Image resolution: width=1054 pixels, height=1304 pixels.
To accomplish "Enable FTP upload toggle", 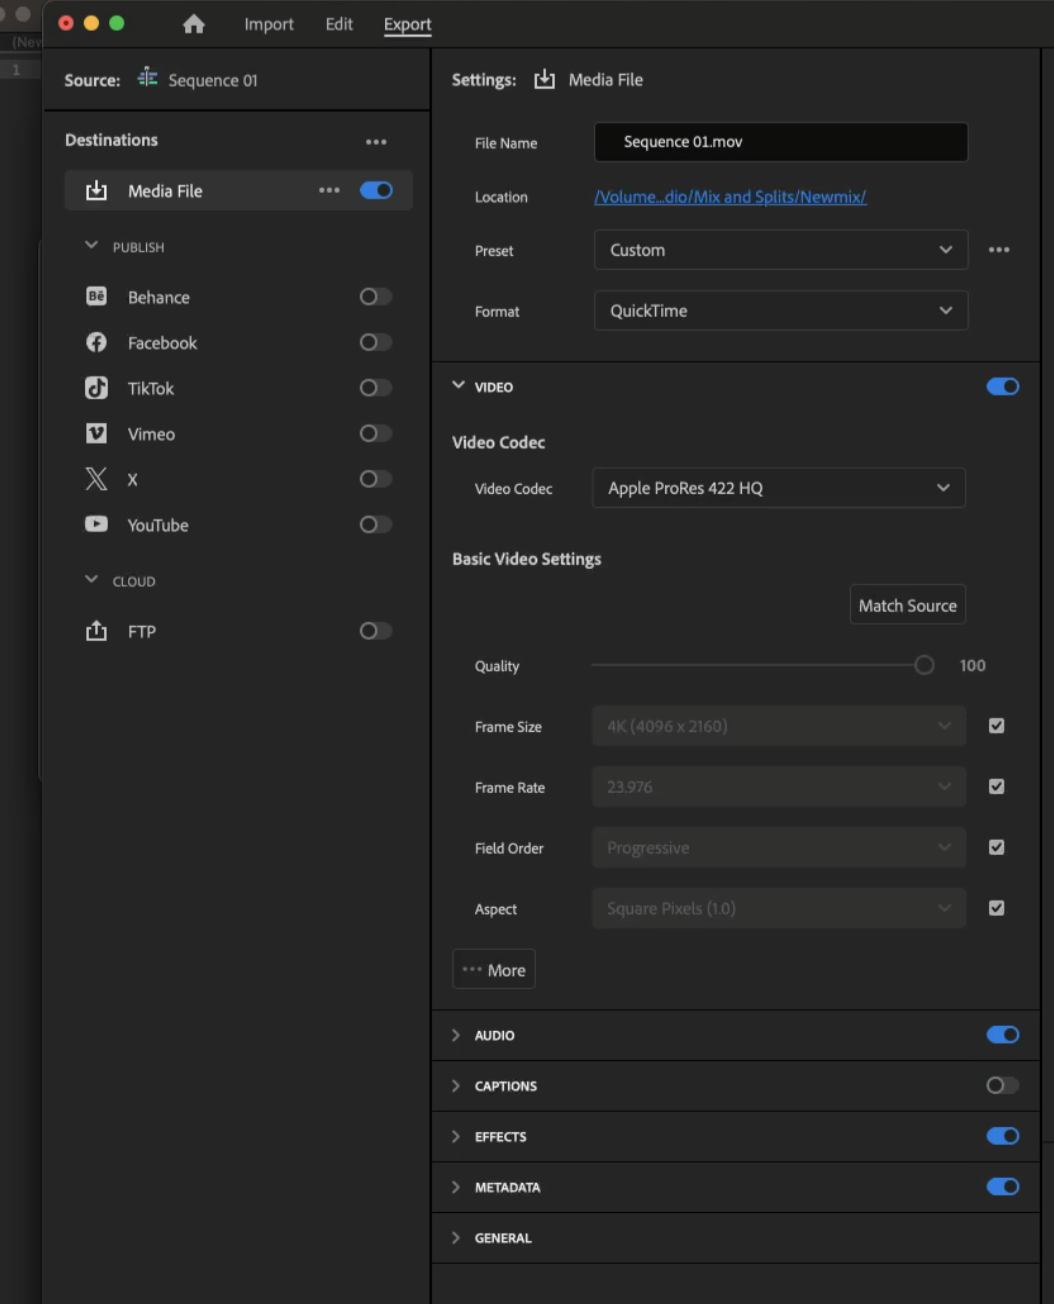I will click(375, 631).
